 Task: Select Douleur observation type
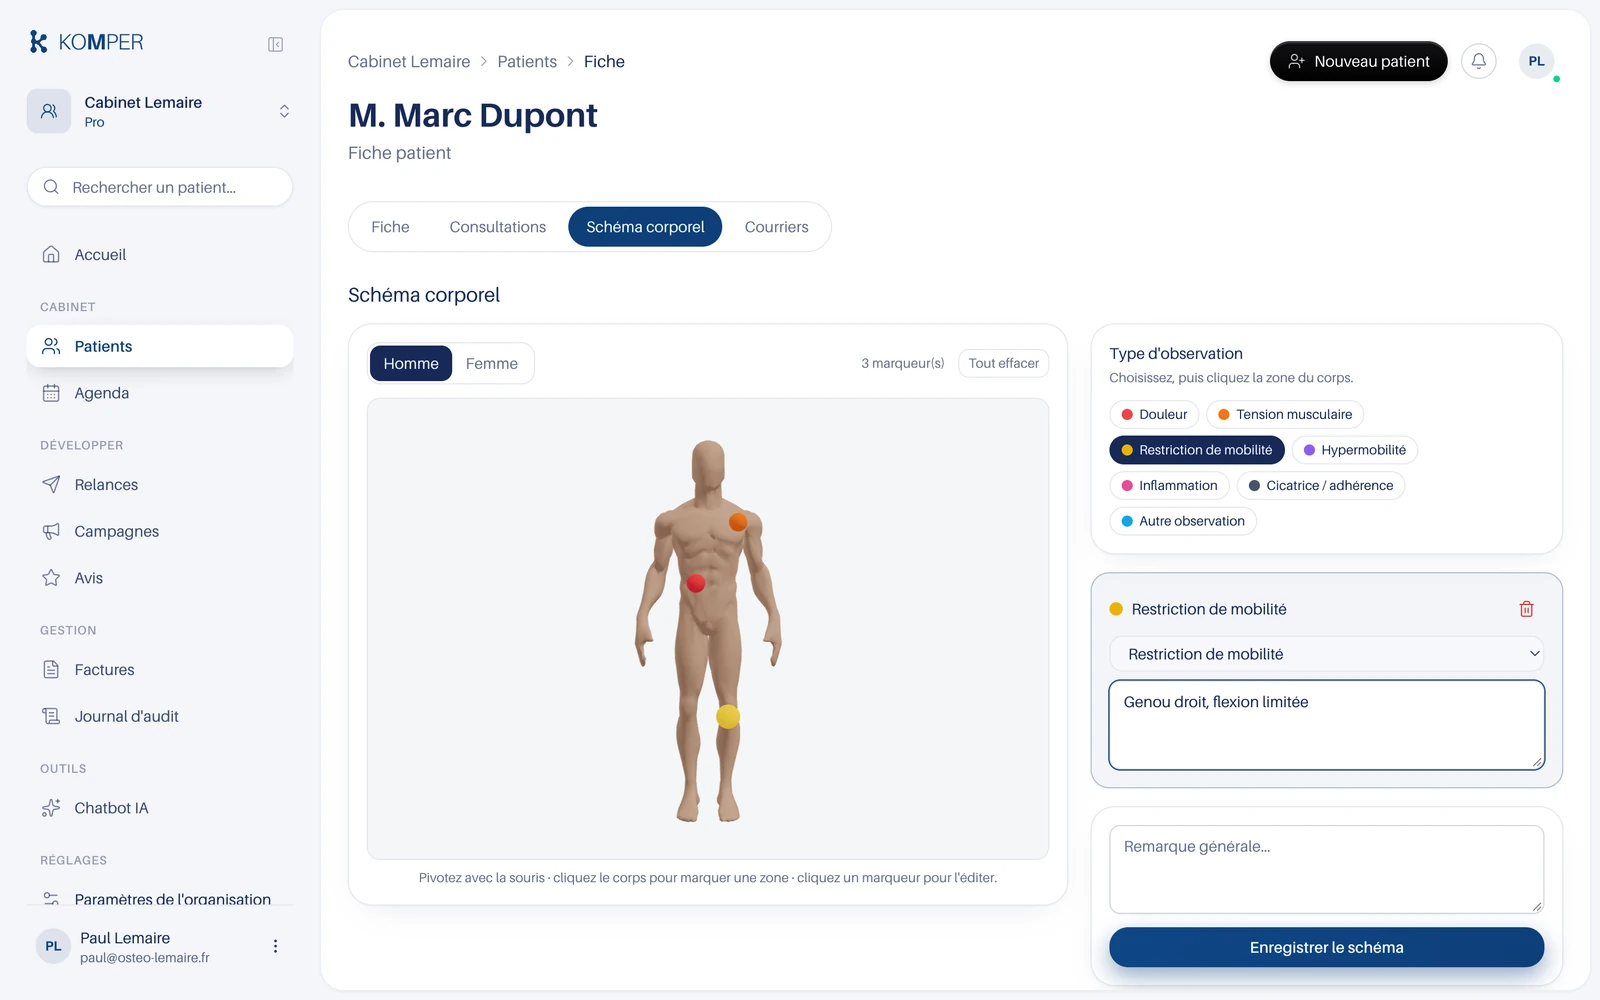[1154, 414]
